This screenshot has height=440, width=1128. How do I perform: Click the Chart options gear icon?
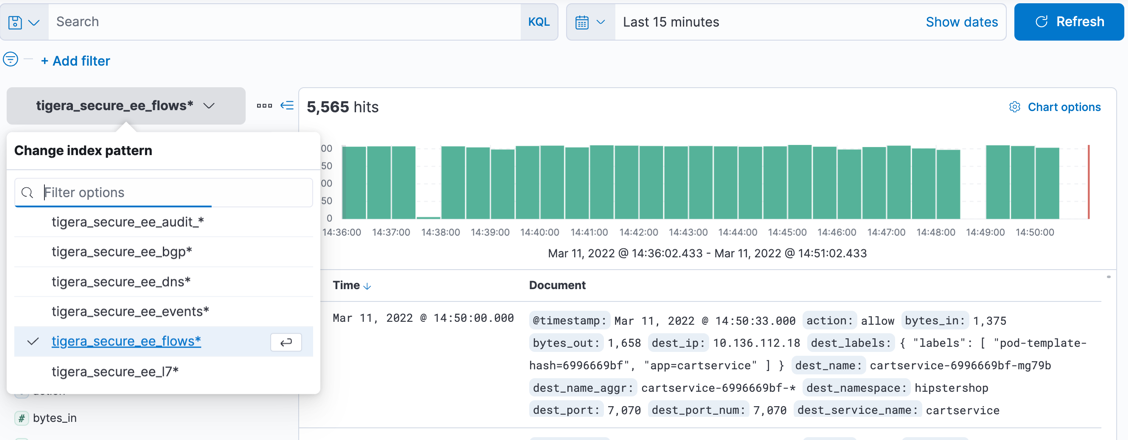[1014, 107]
